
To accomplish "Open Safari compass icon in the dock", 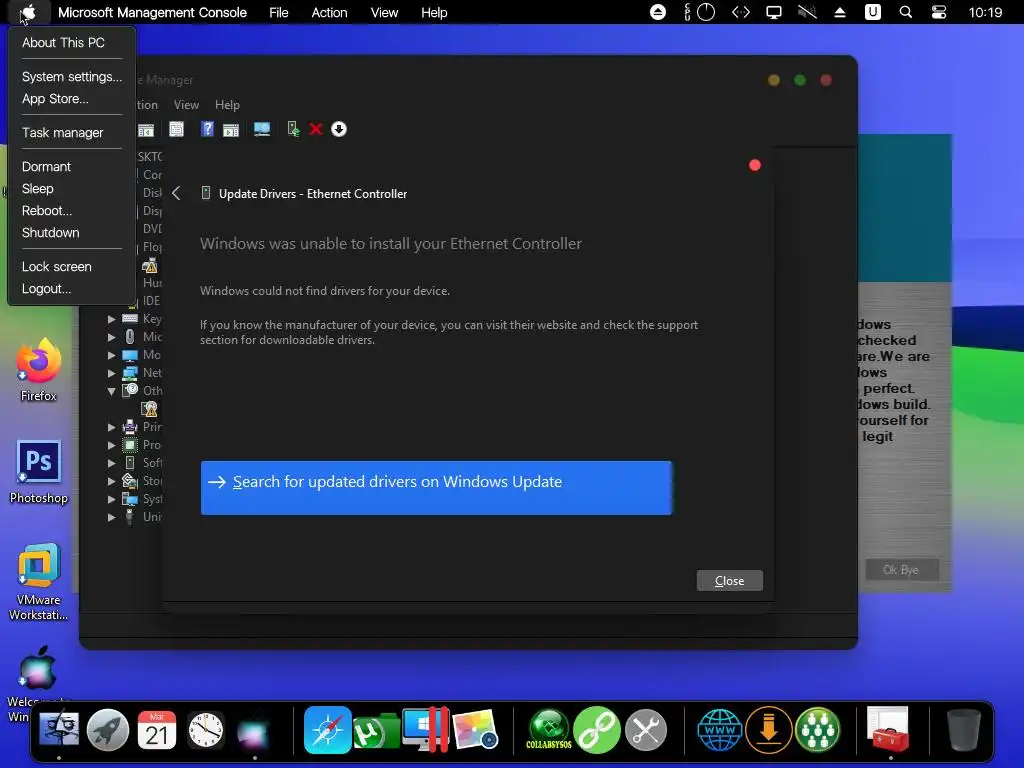I will coord(328,729).
